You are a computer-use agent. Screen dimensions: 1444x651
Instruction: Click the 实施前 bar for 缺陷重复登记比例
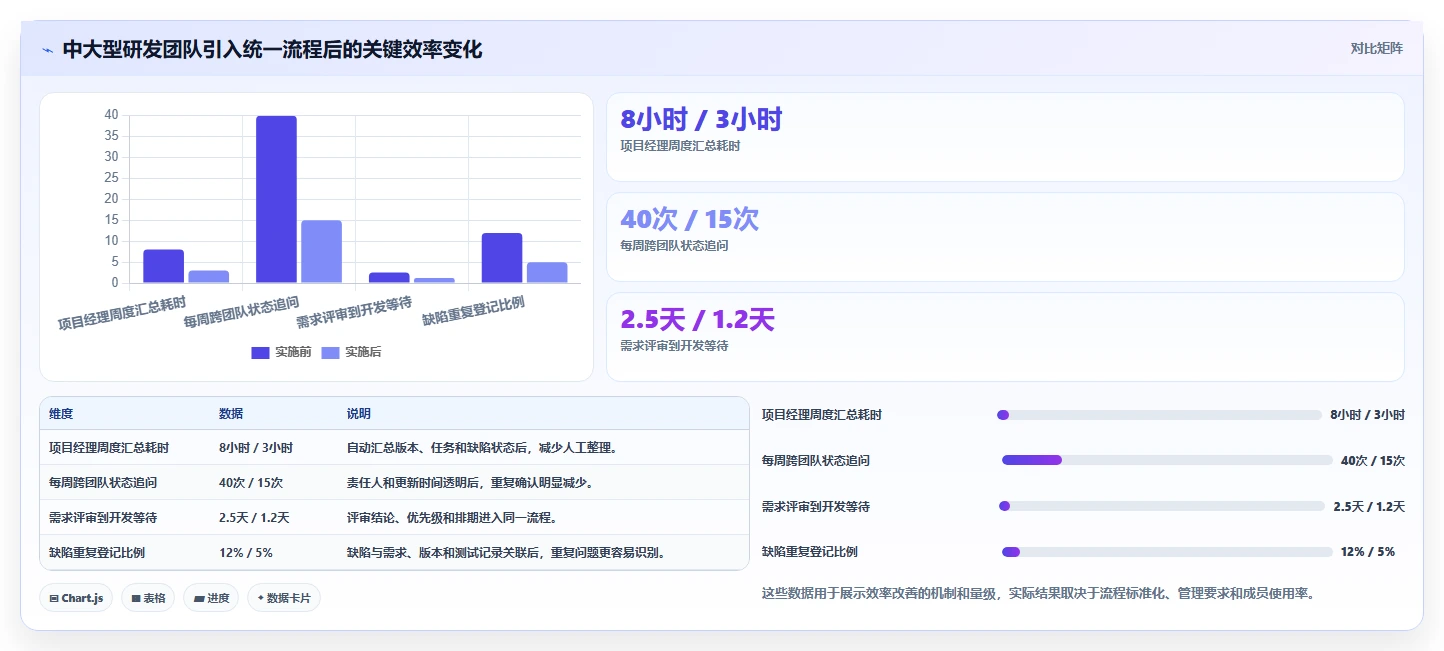click(x=502, y=258)
